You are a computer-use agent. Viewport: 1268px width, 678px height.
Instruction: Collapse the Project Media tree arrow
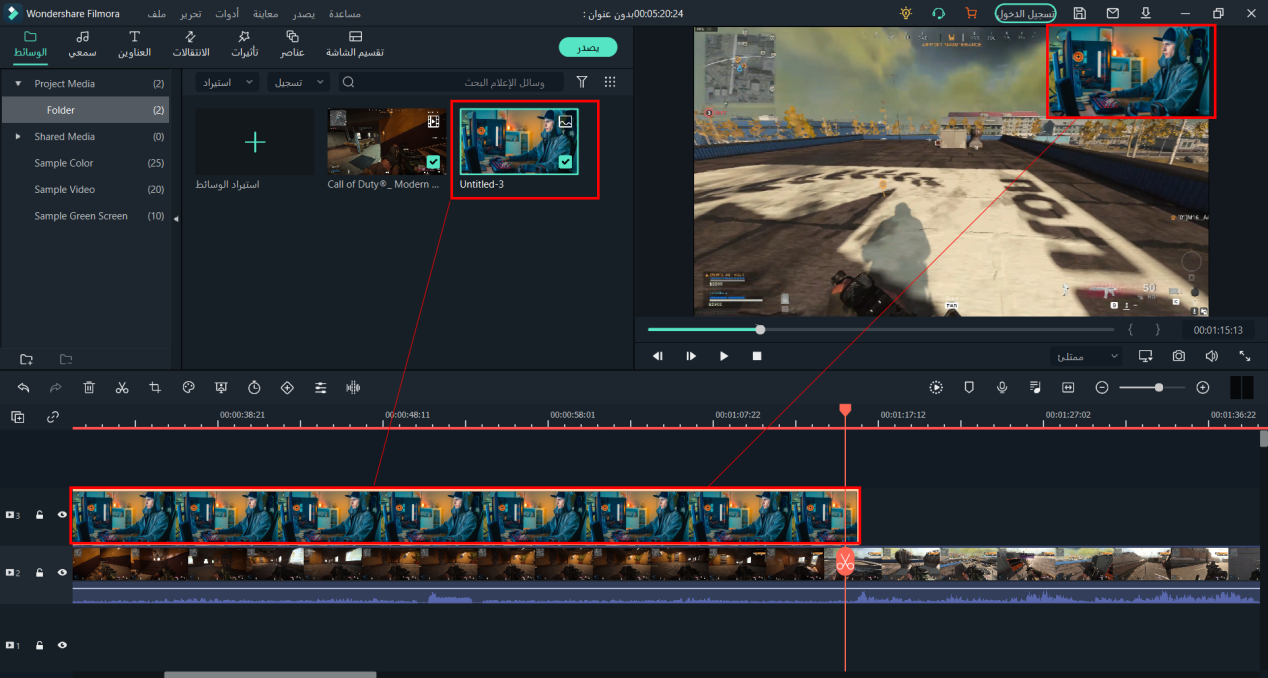point(18,84)
